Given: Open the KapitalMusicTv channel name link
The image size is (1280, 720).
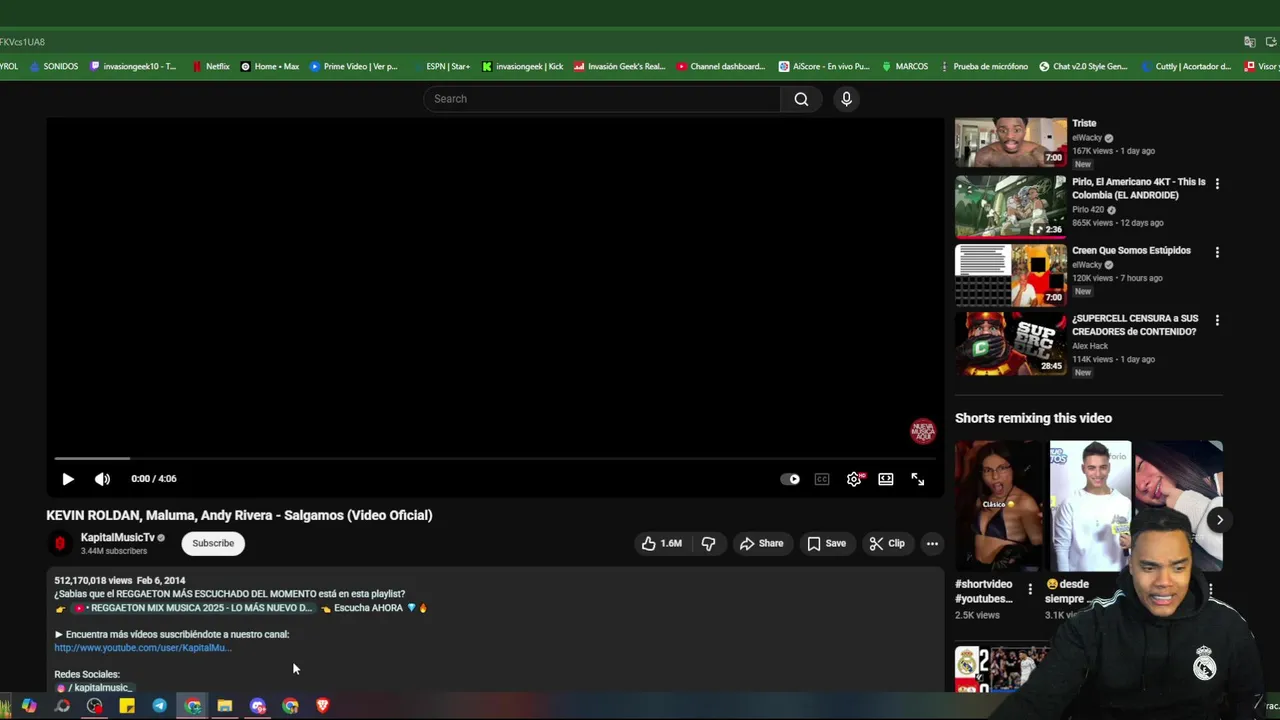Looking at the screenshot, I should (118, 537).
